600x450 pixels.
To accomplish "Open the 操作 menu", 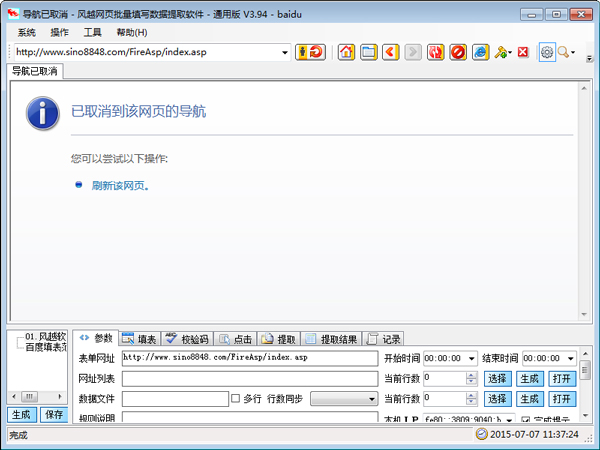I will click(x=59, y=32).
